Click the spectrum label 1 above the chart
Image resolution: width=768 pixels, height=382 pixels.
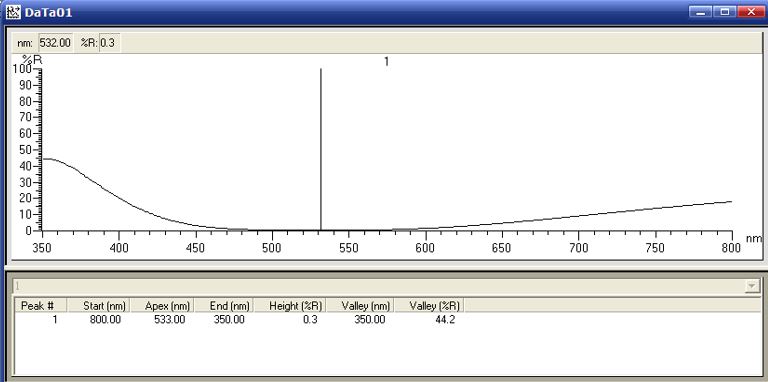(386, 62)
